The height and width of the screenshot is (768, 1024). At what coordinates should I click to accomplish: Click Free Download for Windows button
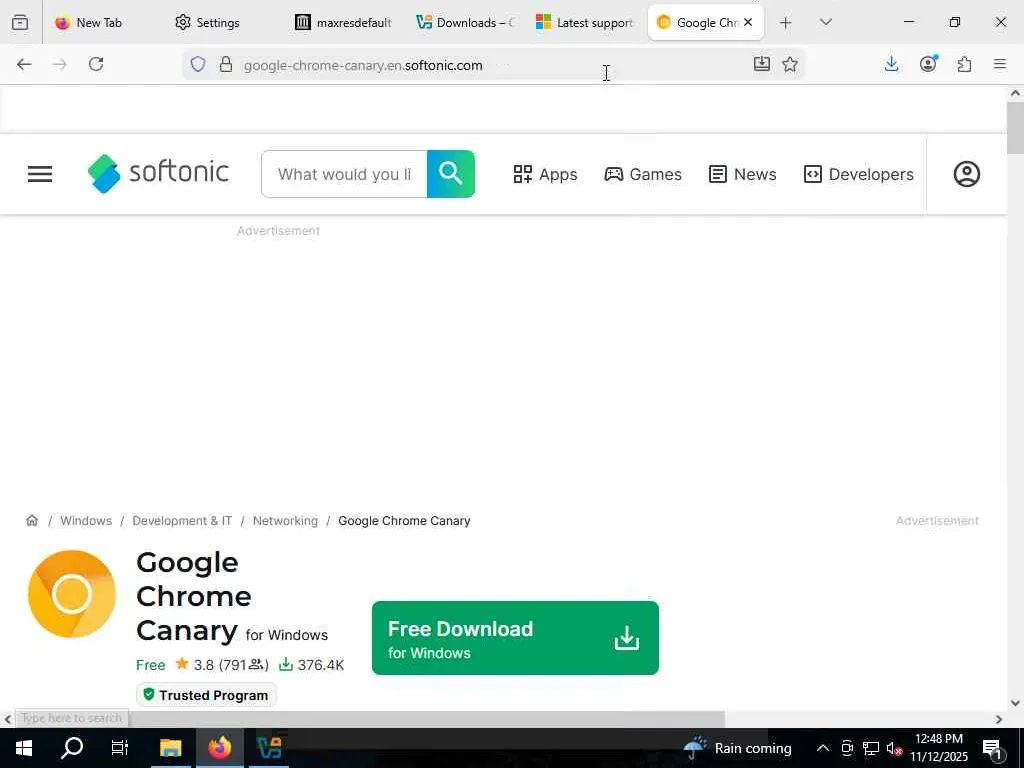[x=515, y=638]
